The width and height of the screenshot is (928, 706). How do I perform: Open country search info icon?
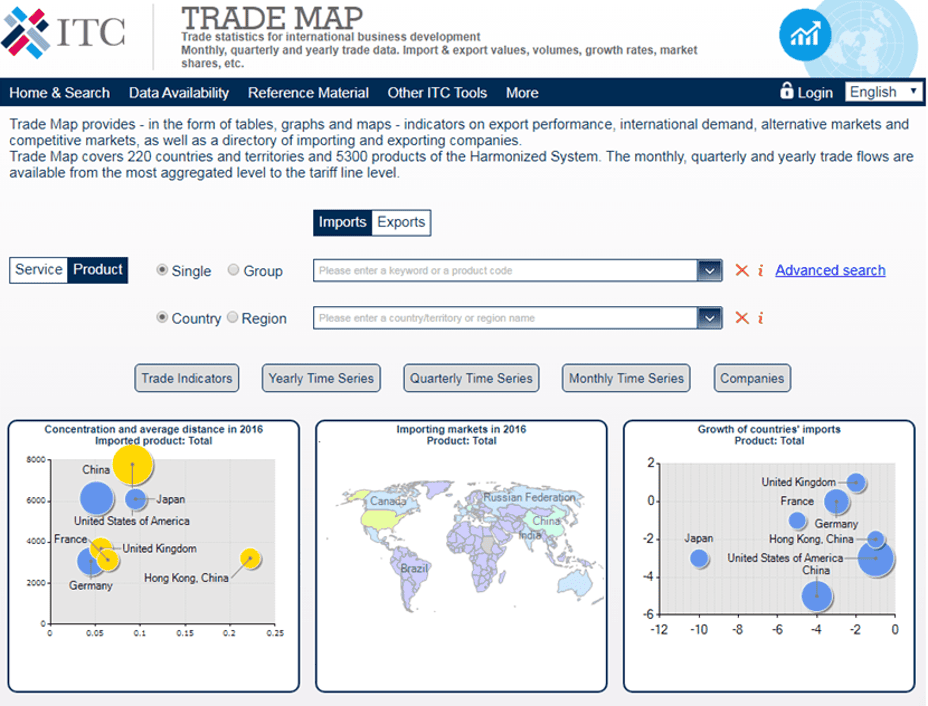click(x=761, y=318)
